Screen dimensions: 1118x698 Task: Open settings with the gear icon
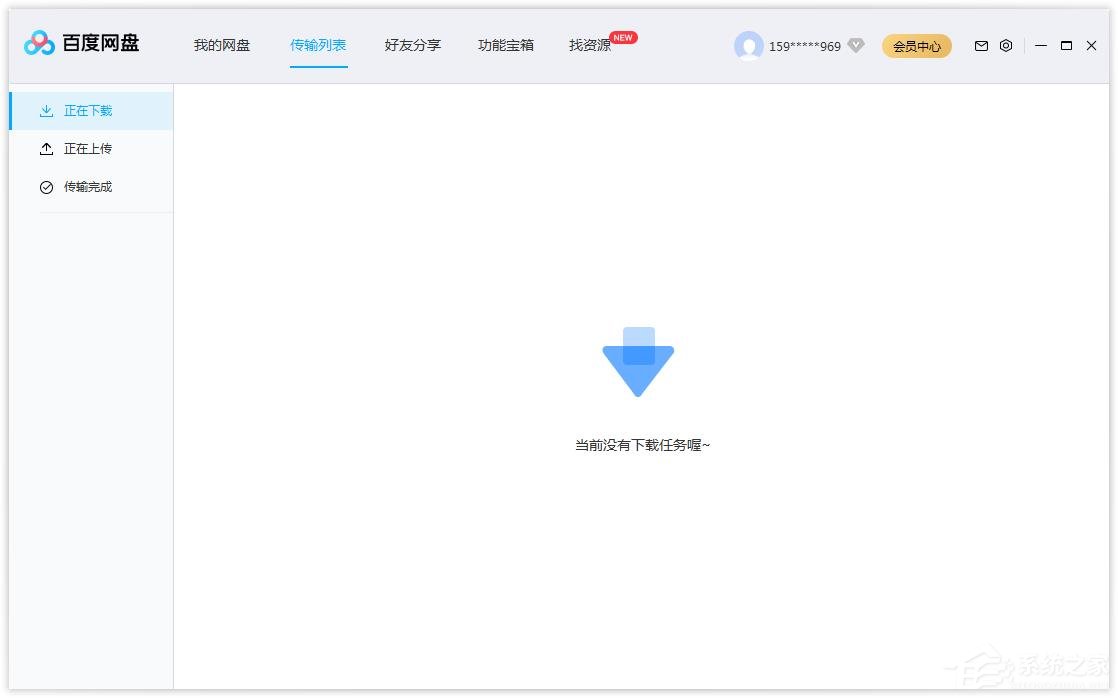[x=1006, y=46]
